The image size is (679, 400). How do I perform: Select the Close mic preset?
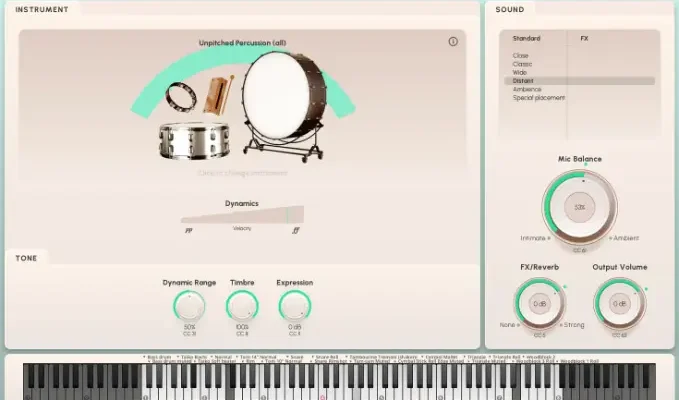click(521, 56)
